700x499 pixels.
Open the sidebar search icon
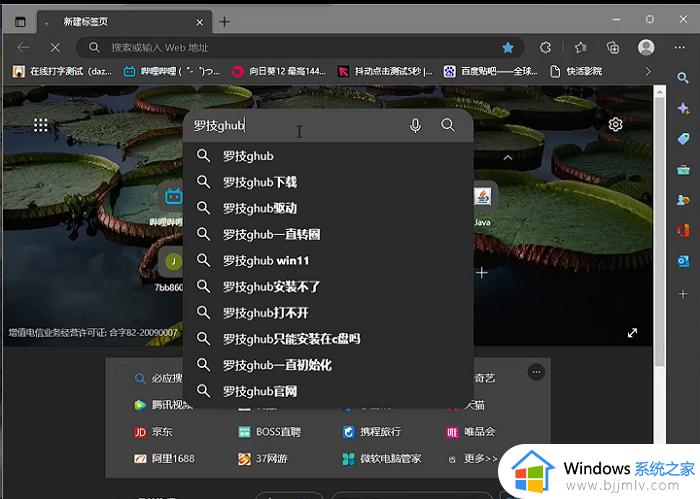pos(683,78)
